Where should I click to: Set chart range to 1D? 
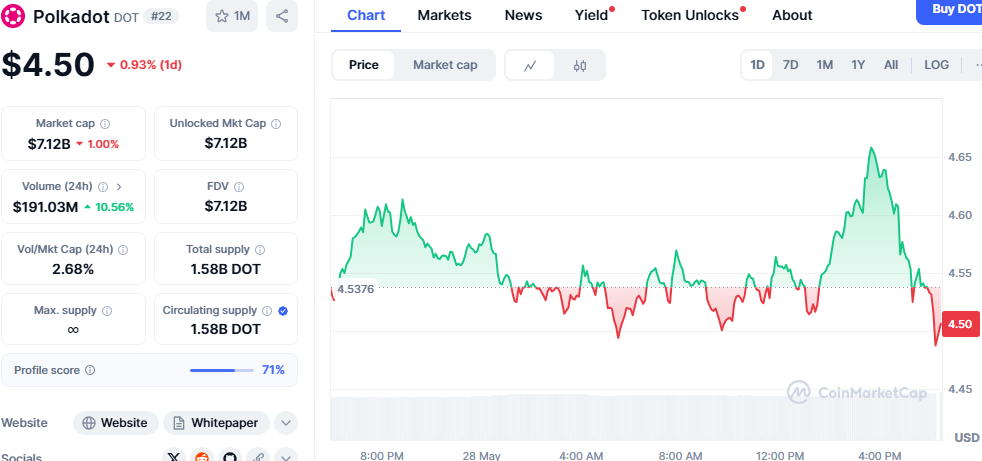click(757, 65)
